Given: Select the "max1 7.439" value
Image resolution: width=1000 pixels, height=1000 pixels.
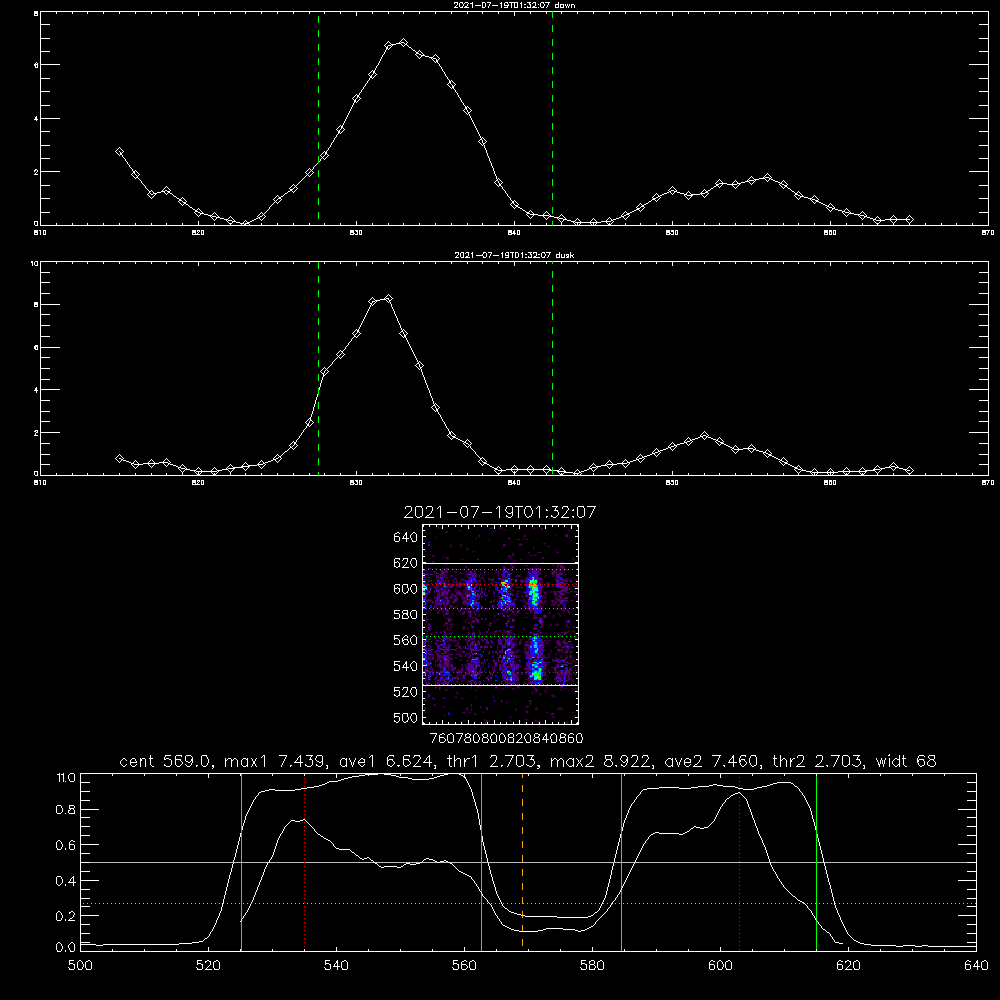Looking at the screenshot, I should [x=274, y=761].
